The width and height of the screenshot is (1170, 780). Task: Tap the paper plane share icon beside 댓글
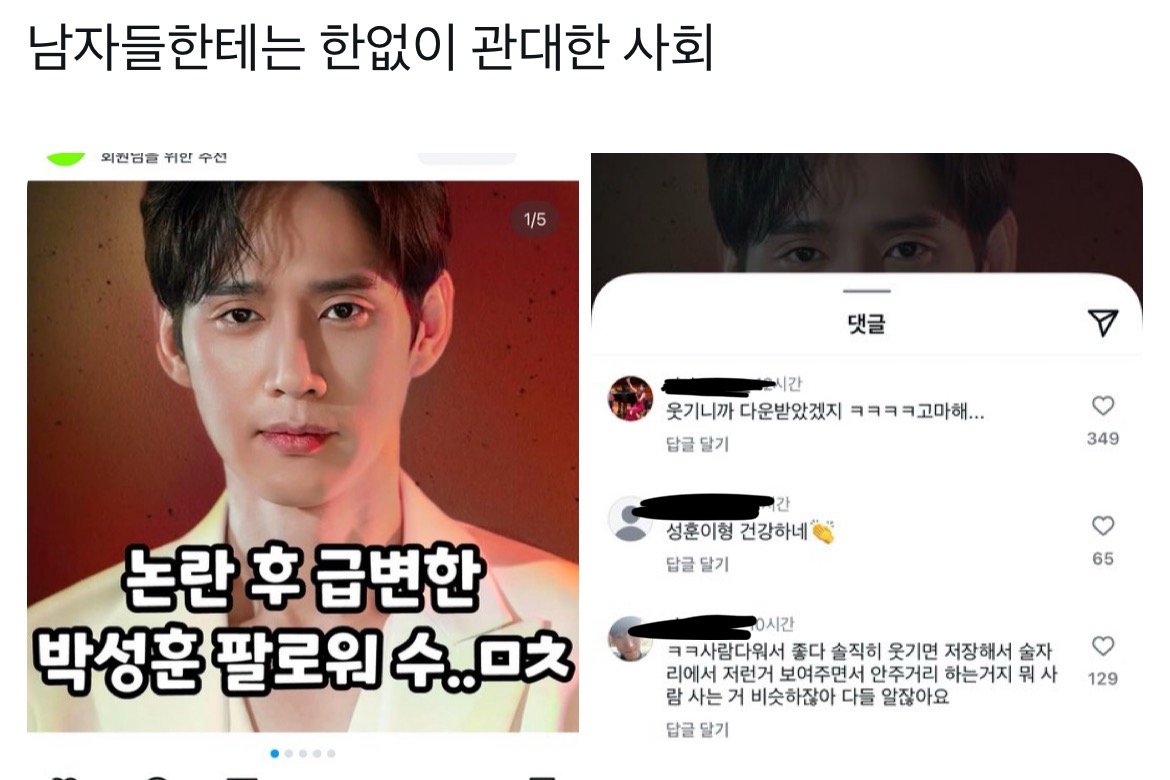coord(1102,322)
